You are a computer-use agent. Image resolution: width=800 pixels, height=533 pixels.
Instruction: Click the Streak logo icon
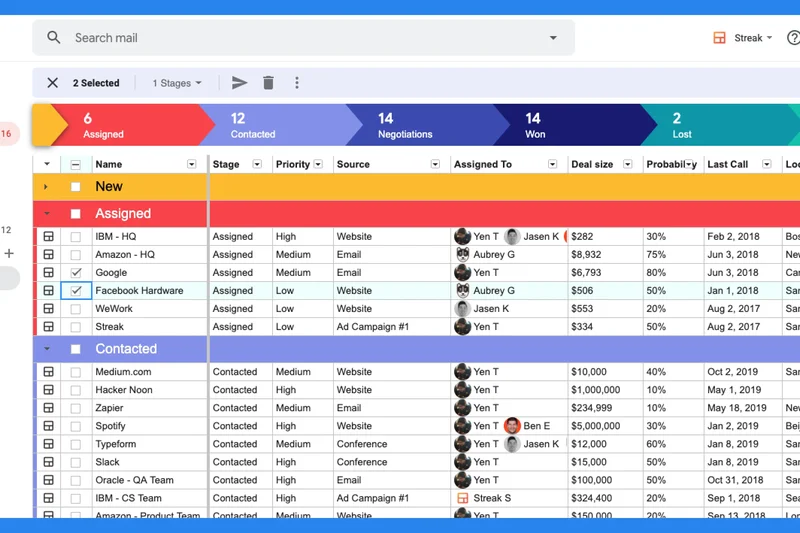coord(719,38)
